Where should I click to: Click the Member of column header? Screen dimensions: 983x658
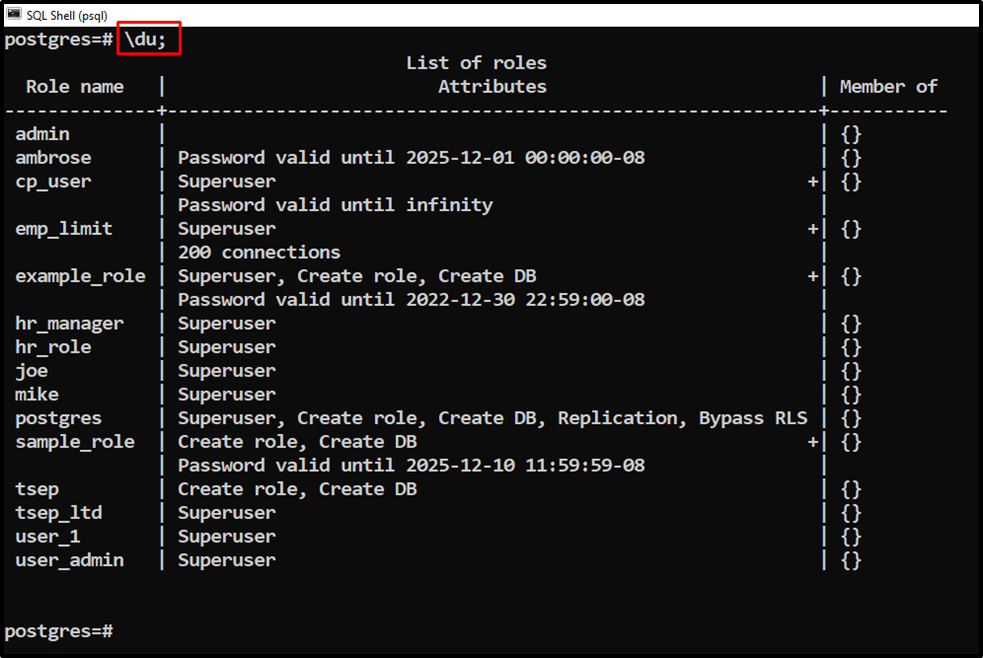coord(888,86)
